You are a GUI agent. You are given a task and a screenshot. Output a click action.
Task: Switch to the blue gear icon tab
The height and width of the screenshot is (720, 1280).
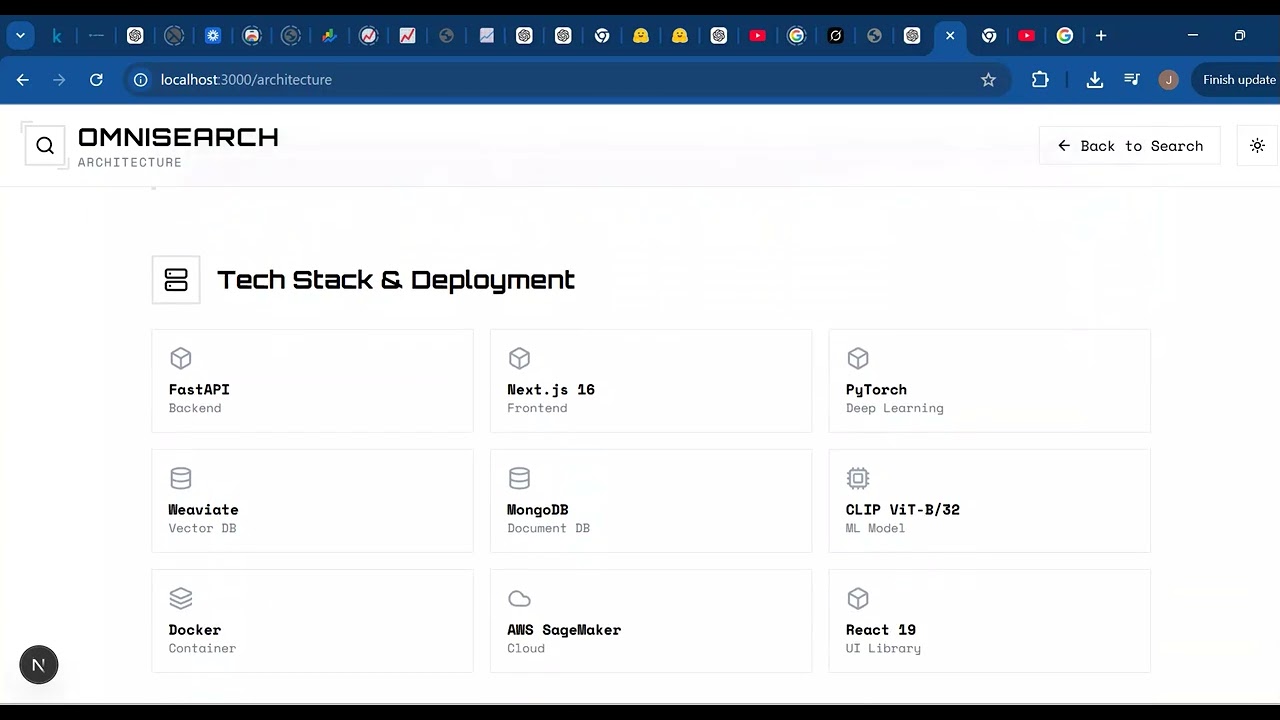(213, 36)
